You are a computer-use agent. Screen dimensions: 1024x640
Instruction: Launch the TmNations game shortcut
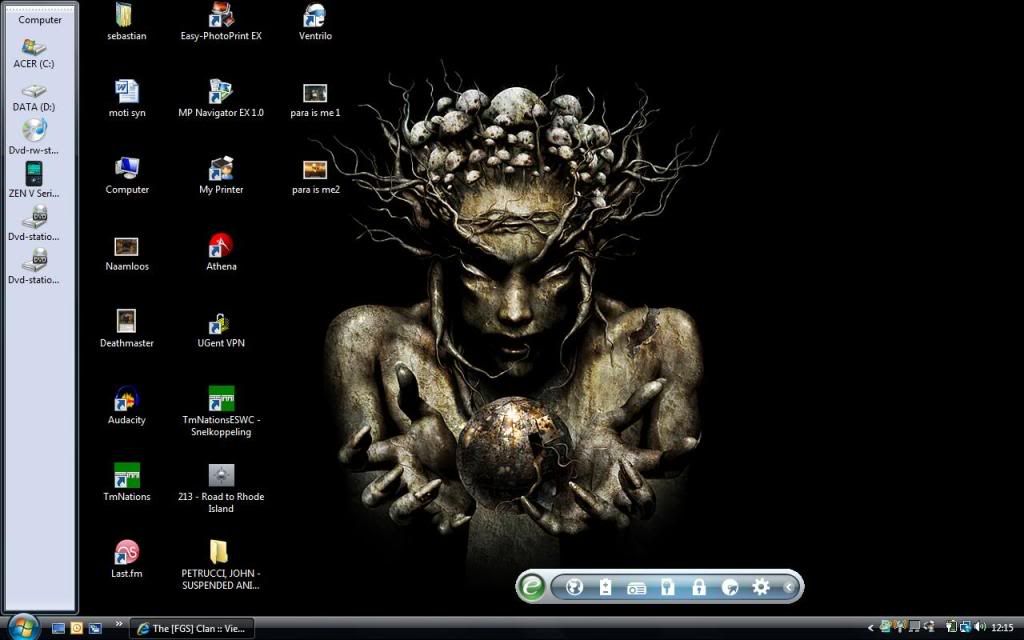[127, 483]
